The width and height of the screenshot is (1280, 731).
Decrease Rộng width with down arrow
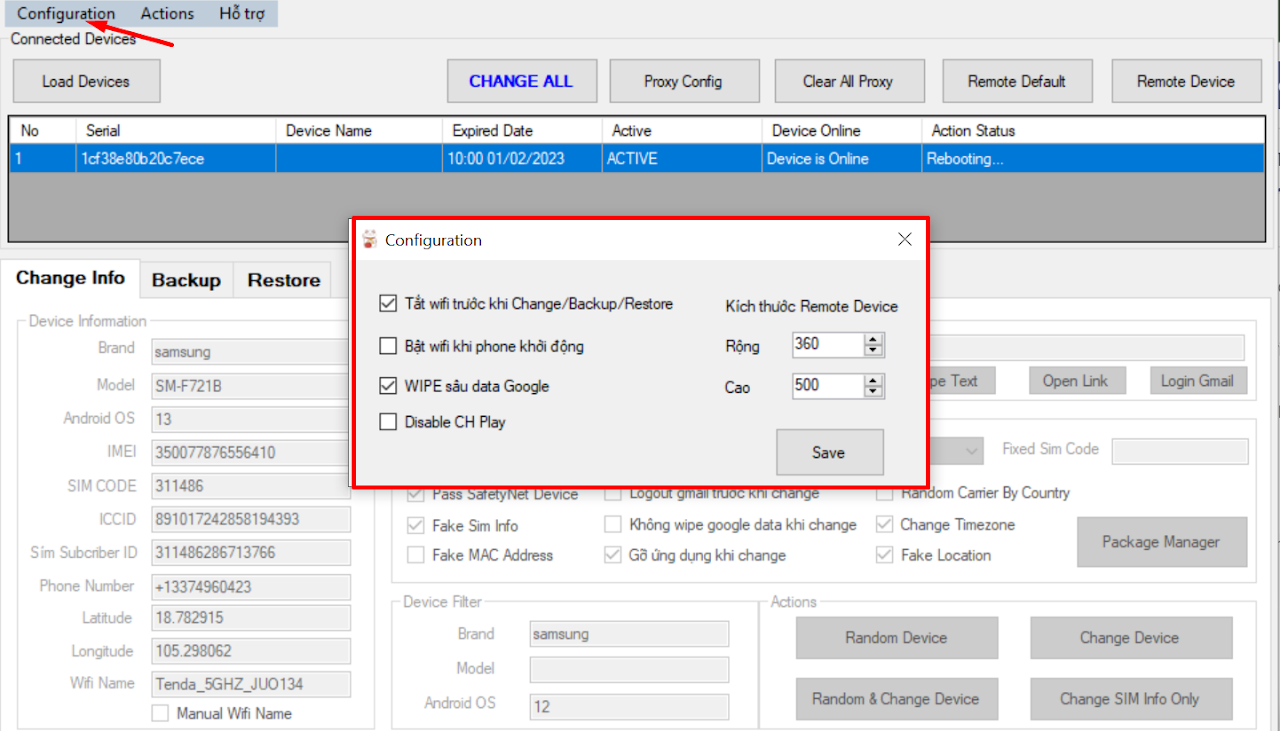[874, 351]
